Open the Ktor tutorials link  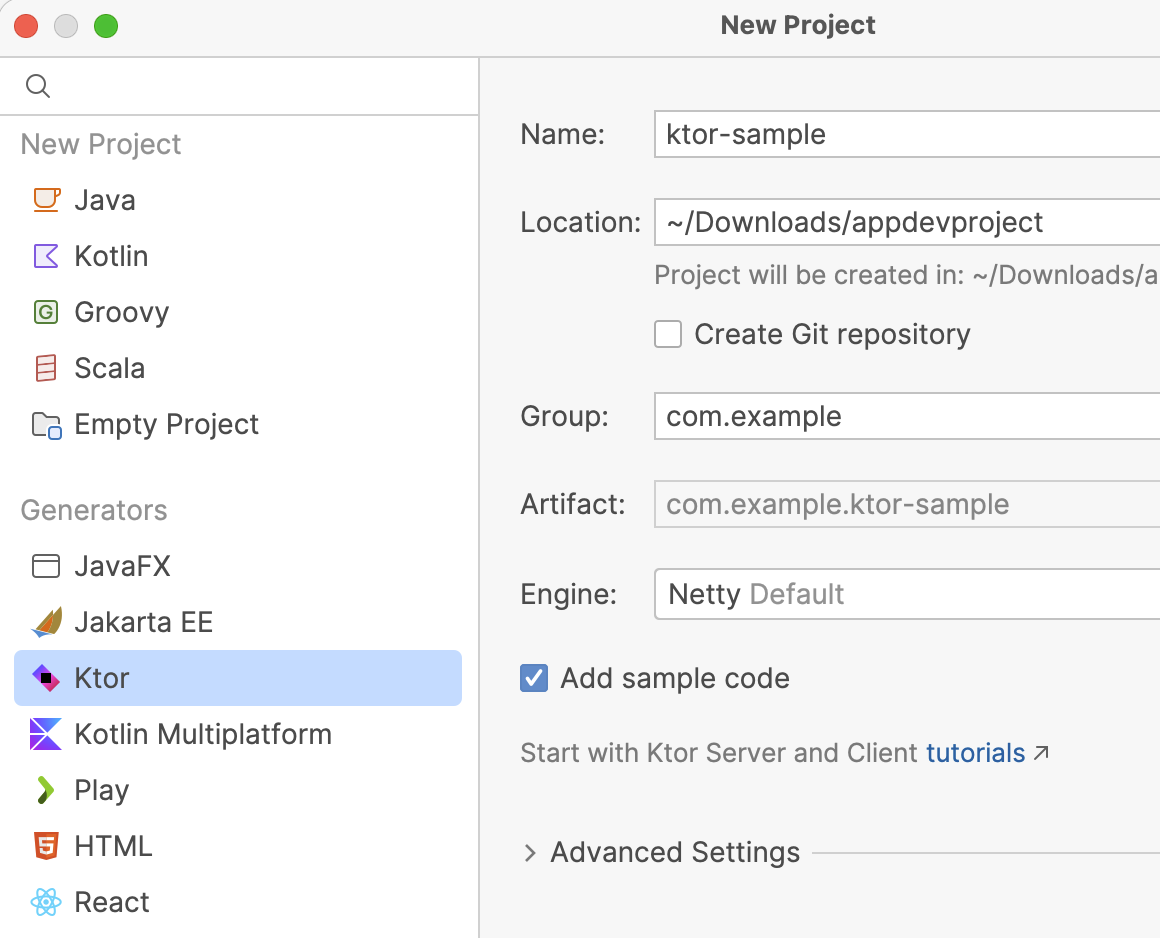[x=976, y=753]
